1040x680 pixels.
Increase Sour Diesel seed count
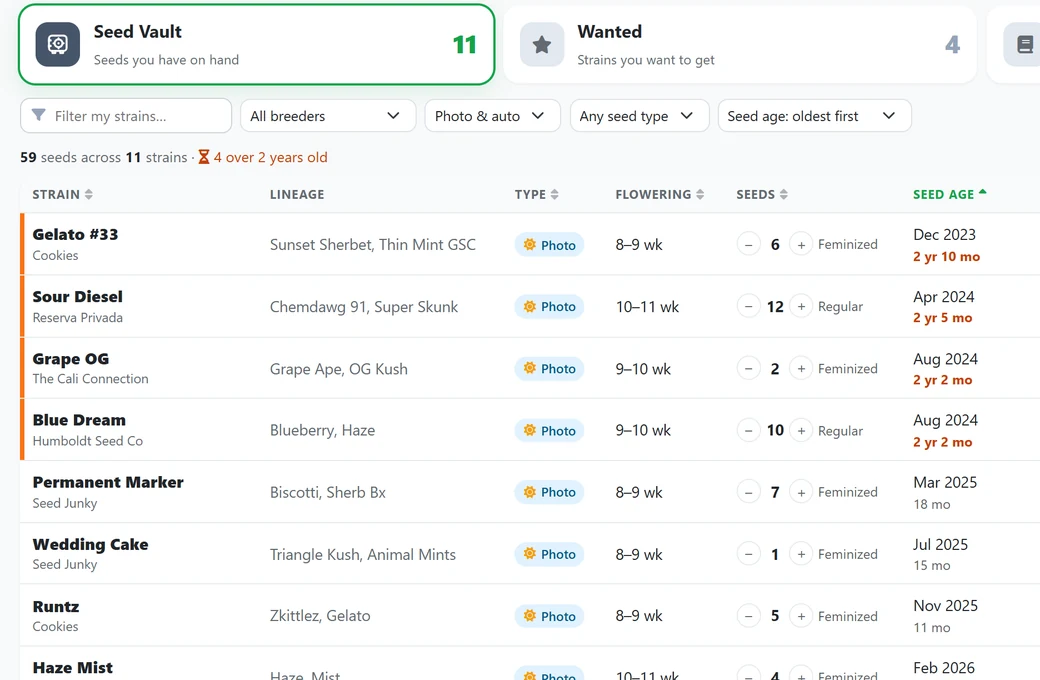(801, 306)
